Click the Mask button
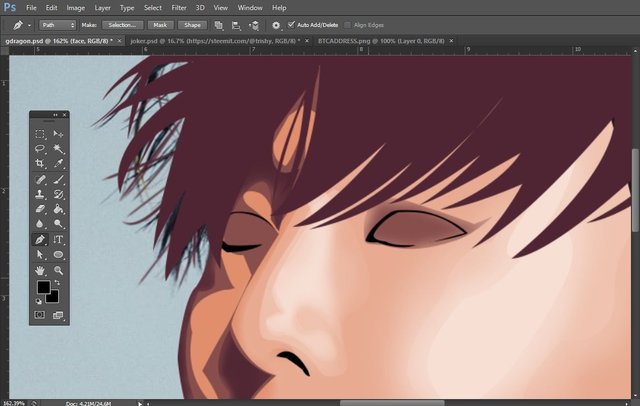 pos(160,23)
